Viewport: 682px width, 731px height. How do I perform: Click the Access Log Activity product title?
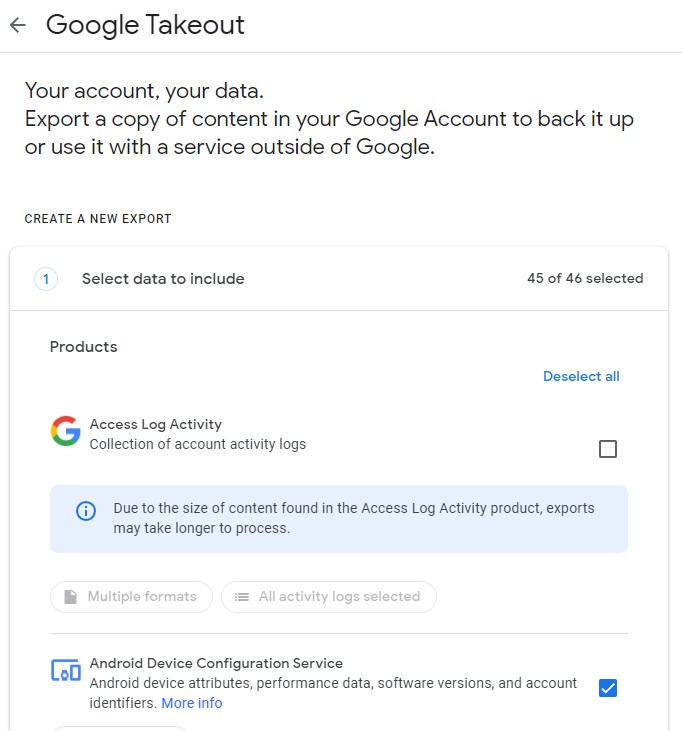(156, 424)
